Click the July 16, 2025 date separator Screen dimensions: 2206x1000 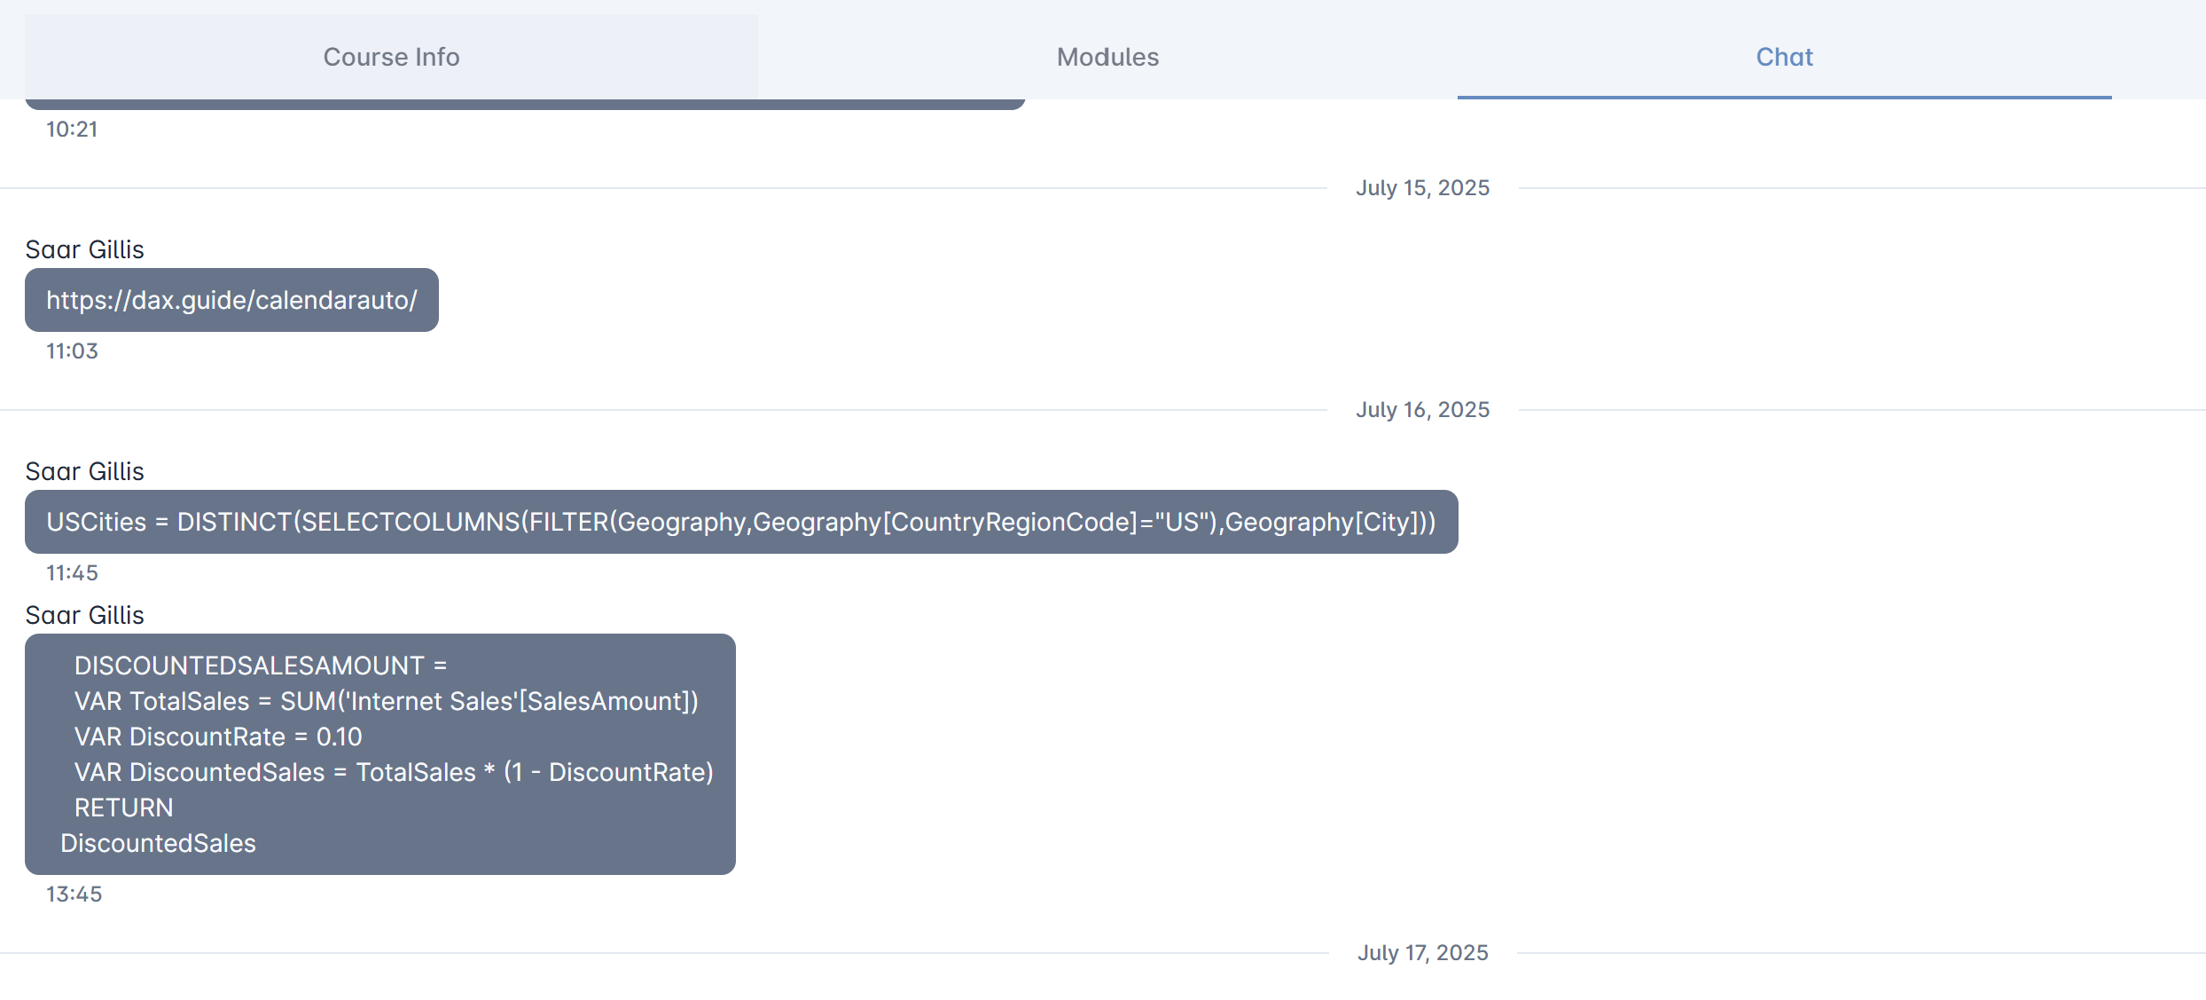point(1422,410)
